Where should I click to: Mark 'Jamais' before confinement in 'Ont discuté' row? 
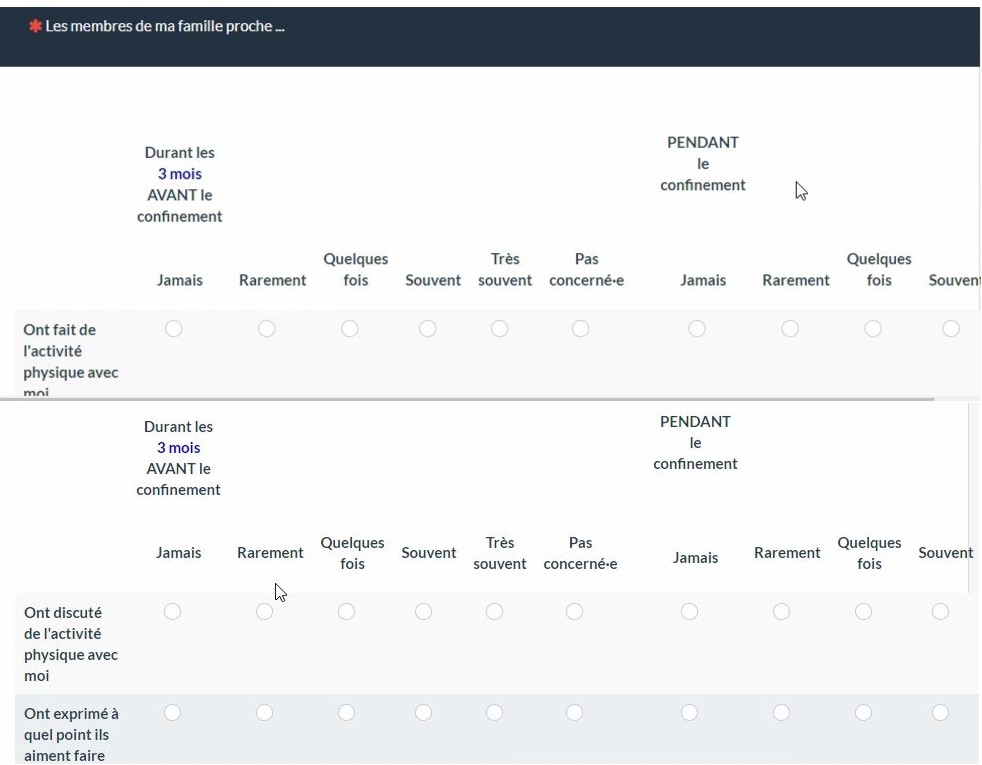[x=172, y=611]
